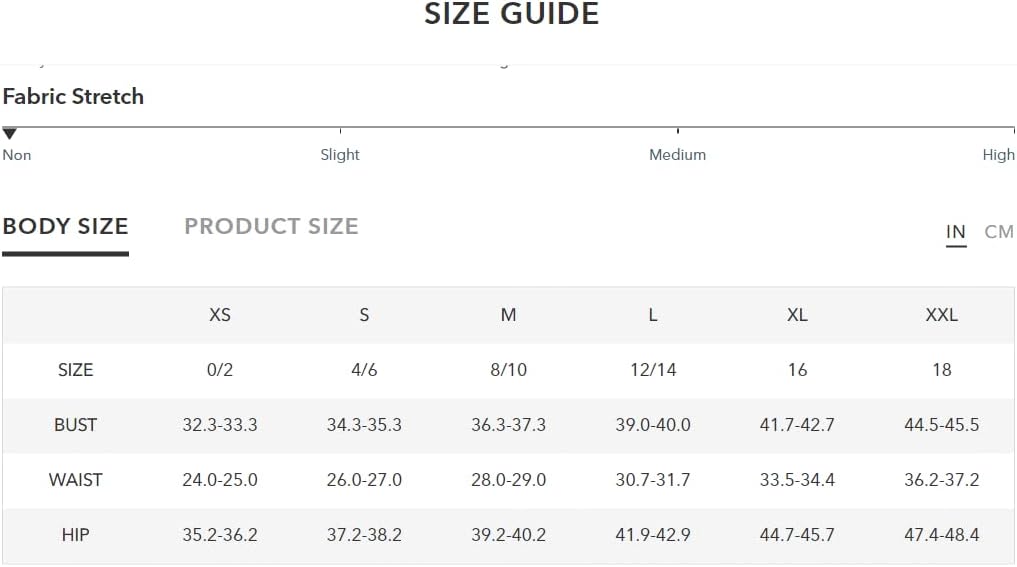Image resolution: width=1017 pixels, height=567 pixels.
Task: Toggle units to IN
Action: [x=956, y=232]
